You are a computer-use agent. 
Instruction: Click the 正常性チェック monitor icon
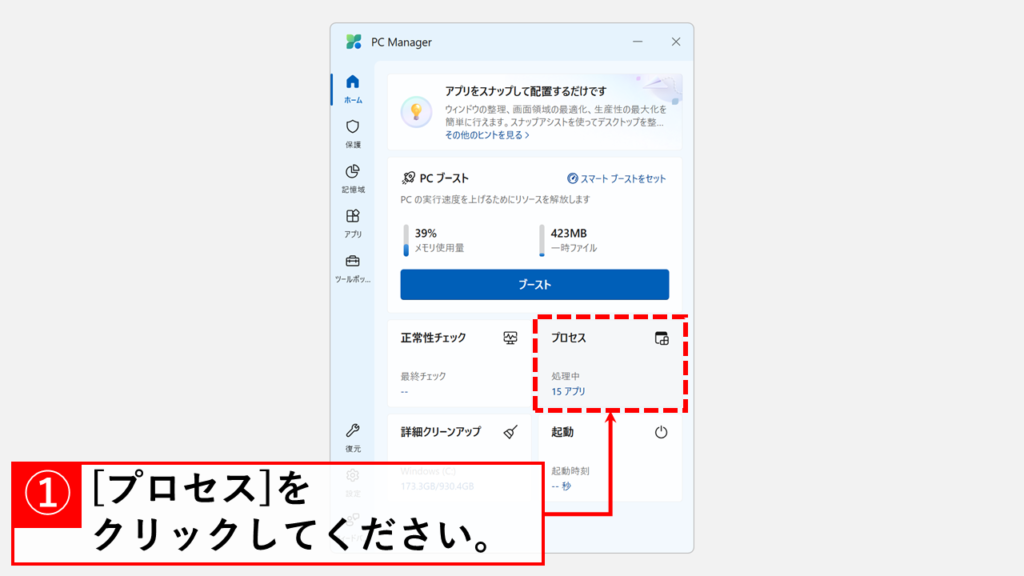click(510, 338)
